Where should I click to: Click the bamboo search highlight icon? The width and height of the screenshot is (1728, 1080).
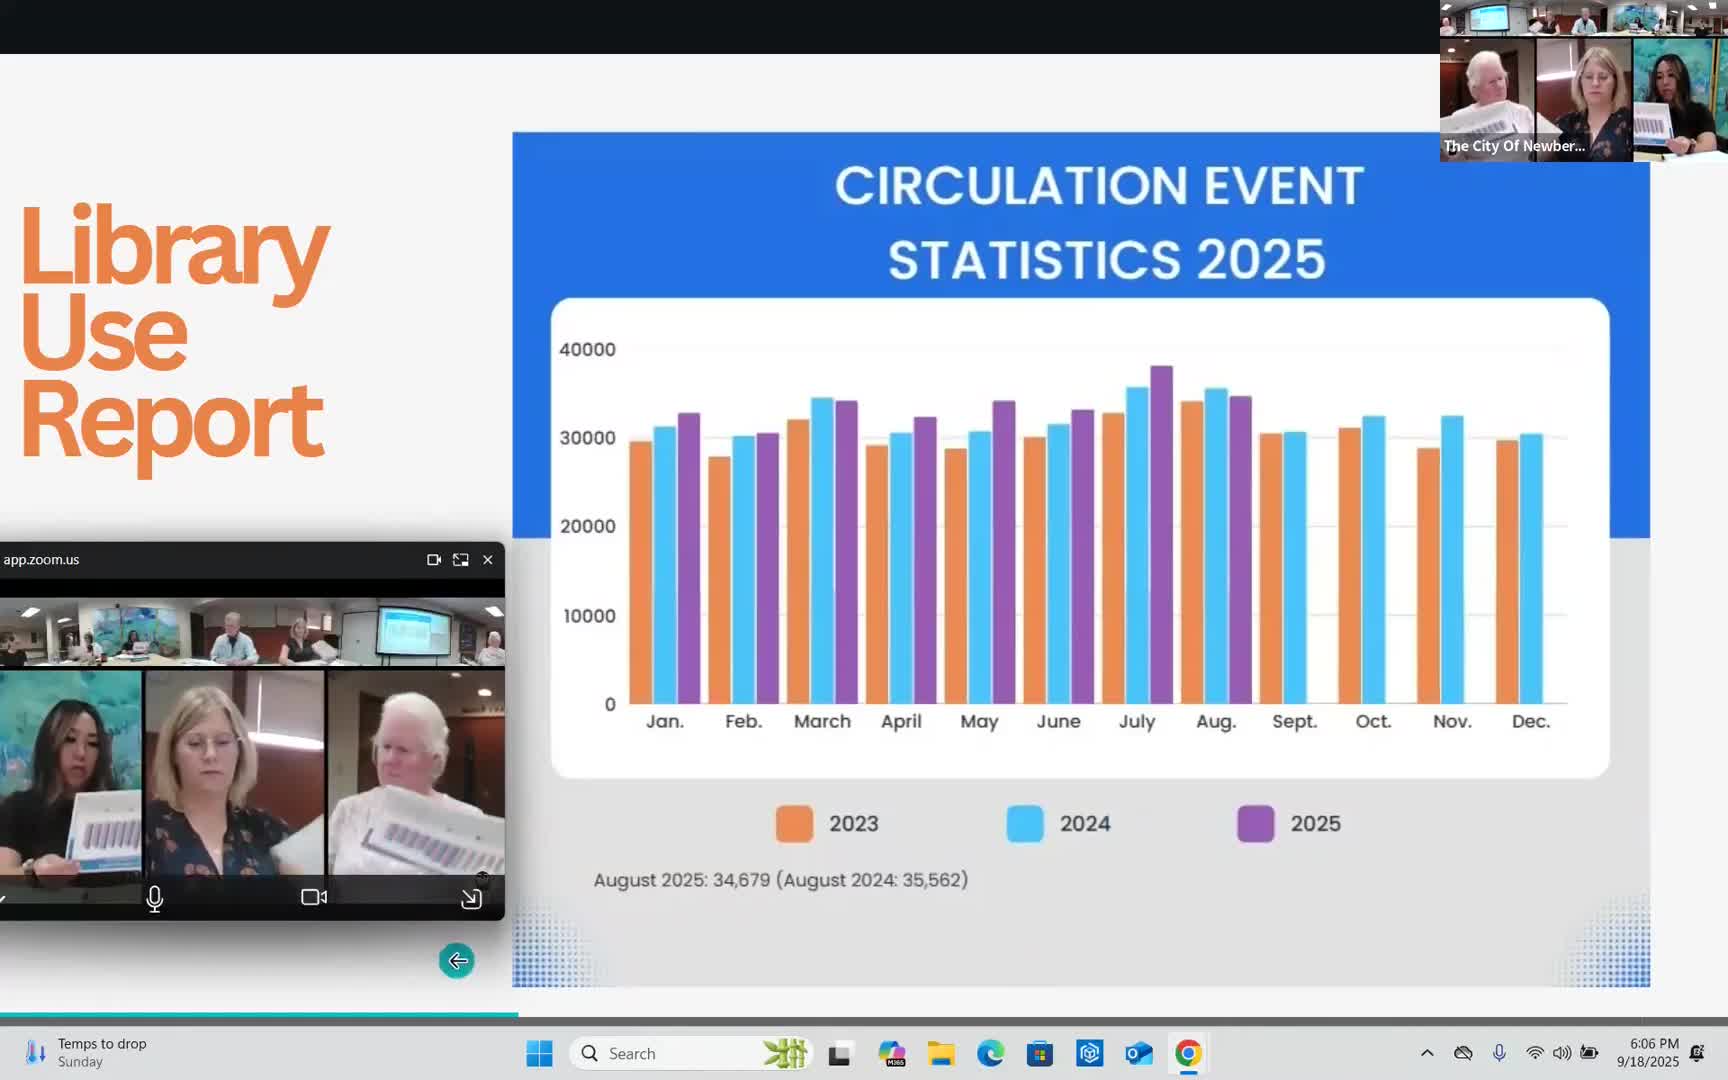point(785,1054)
